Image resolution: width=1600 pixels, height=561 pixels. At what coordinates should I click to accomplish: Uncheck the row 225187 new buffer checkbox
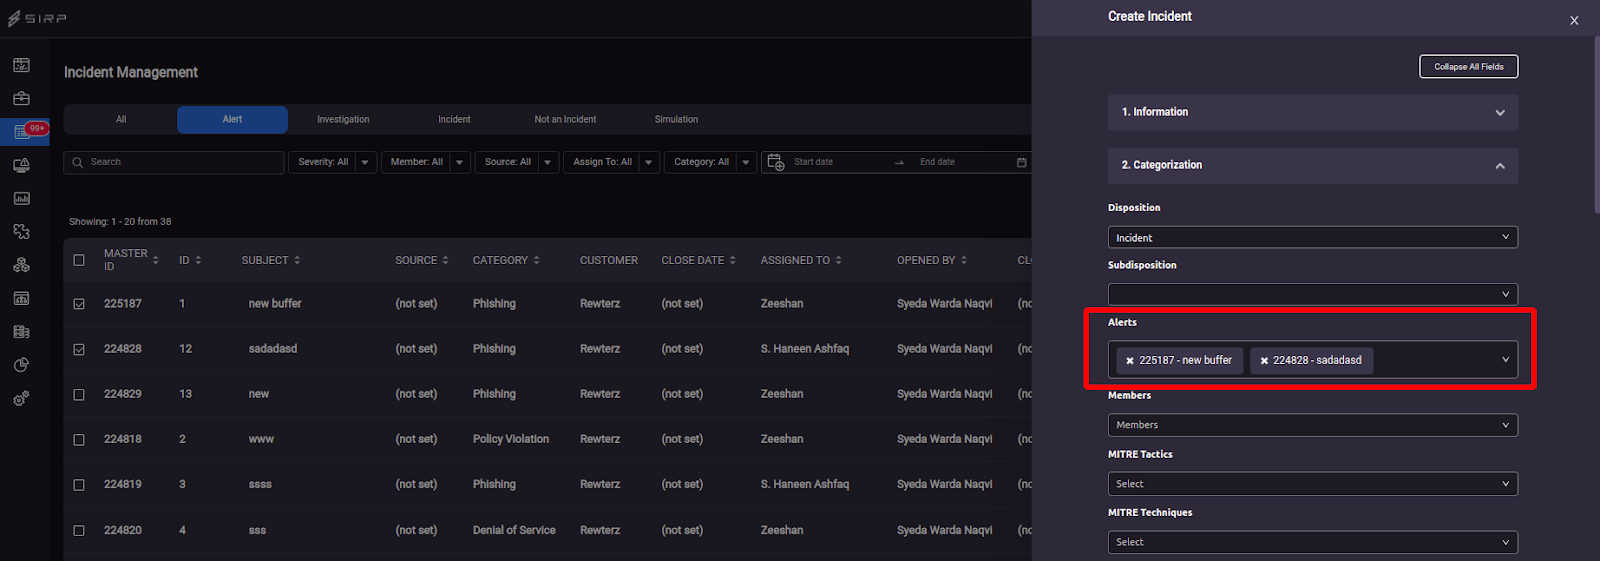[79, 304]
